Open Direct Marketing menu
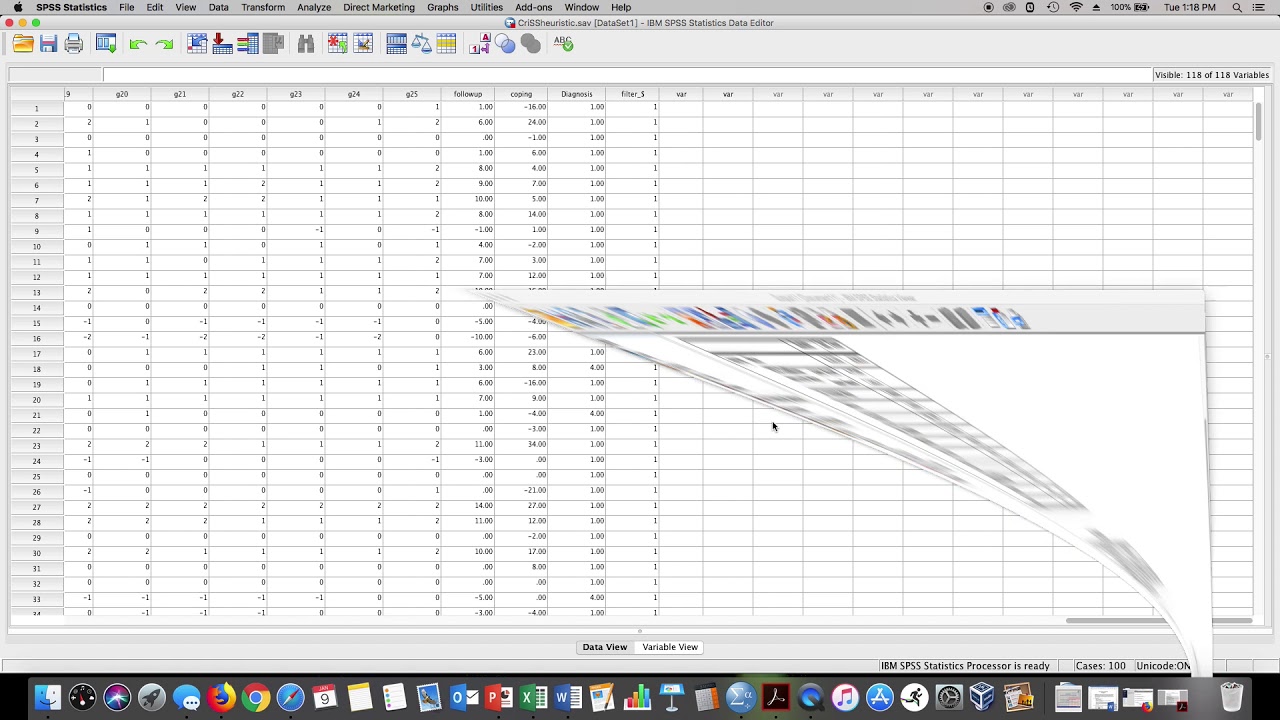 pos(379,7)
